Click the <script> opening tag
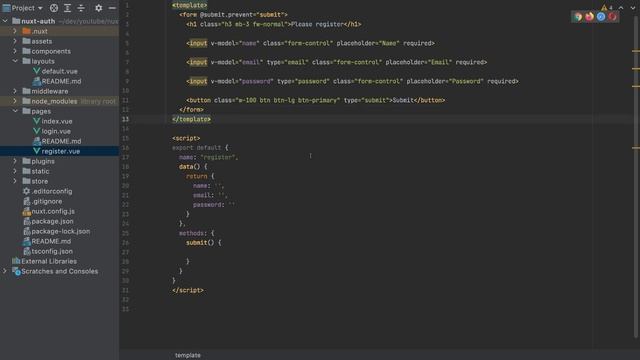 point(186,138)
